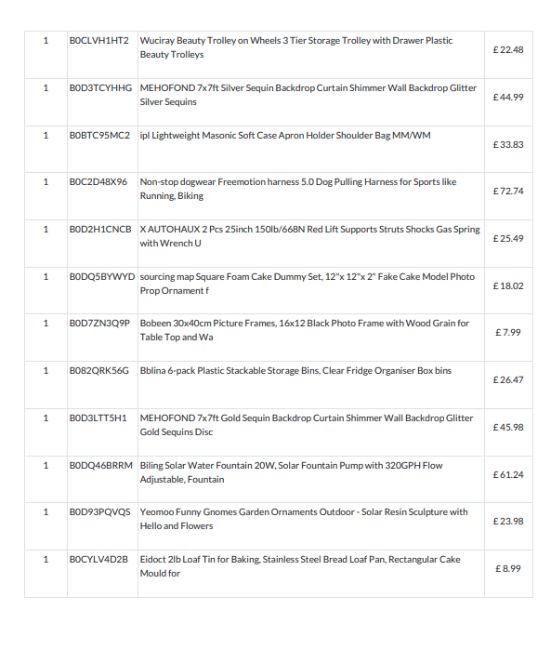Click the Eidoct Loaf Tin description
This screenshot has width=551, height=650.
pos(300,566)
